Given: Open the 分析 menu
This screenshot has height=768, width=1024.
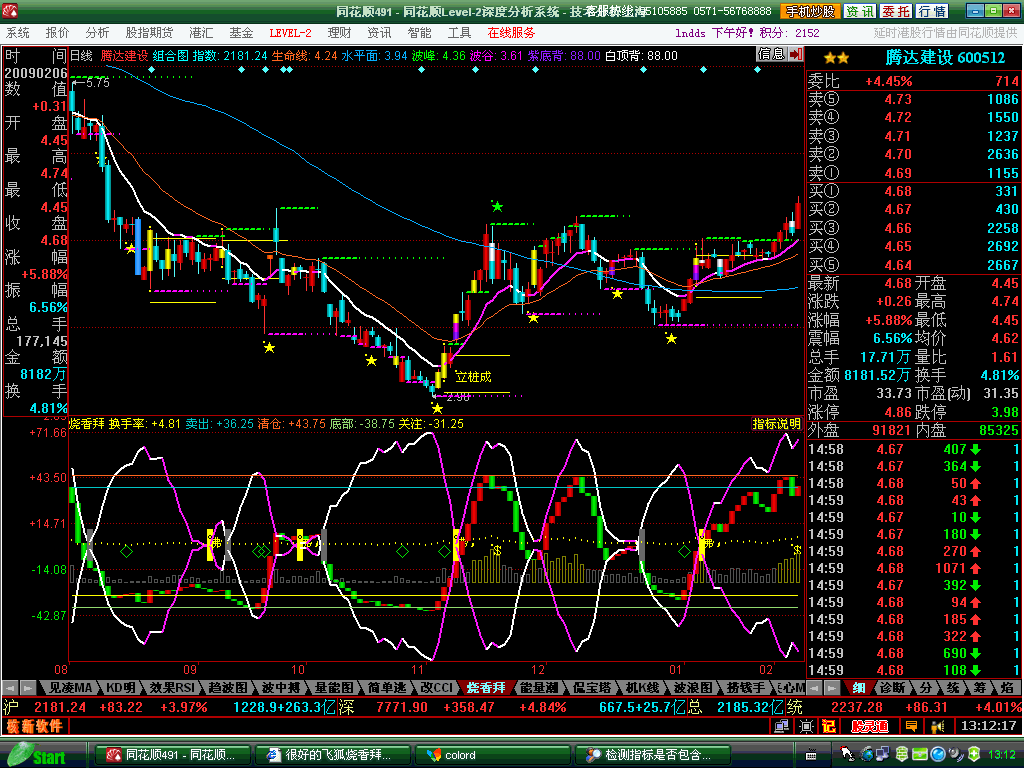Looking at the screenshot, I should point(97,33).
